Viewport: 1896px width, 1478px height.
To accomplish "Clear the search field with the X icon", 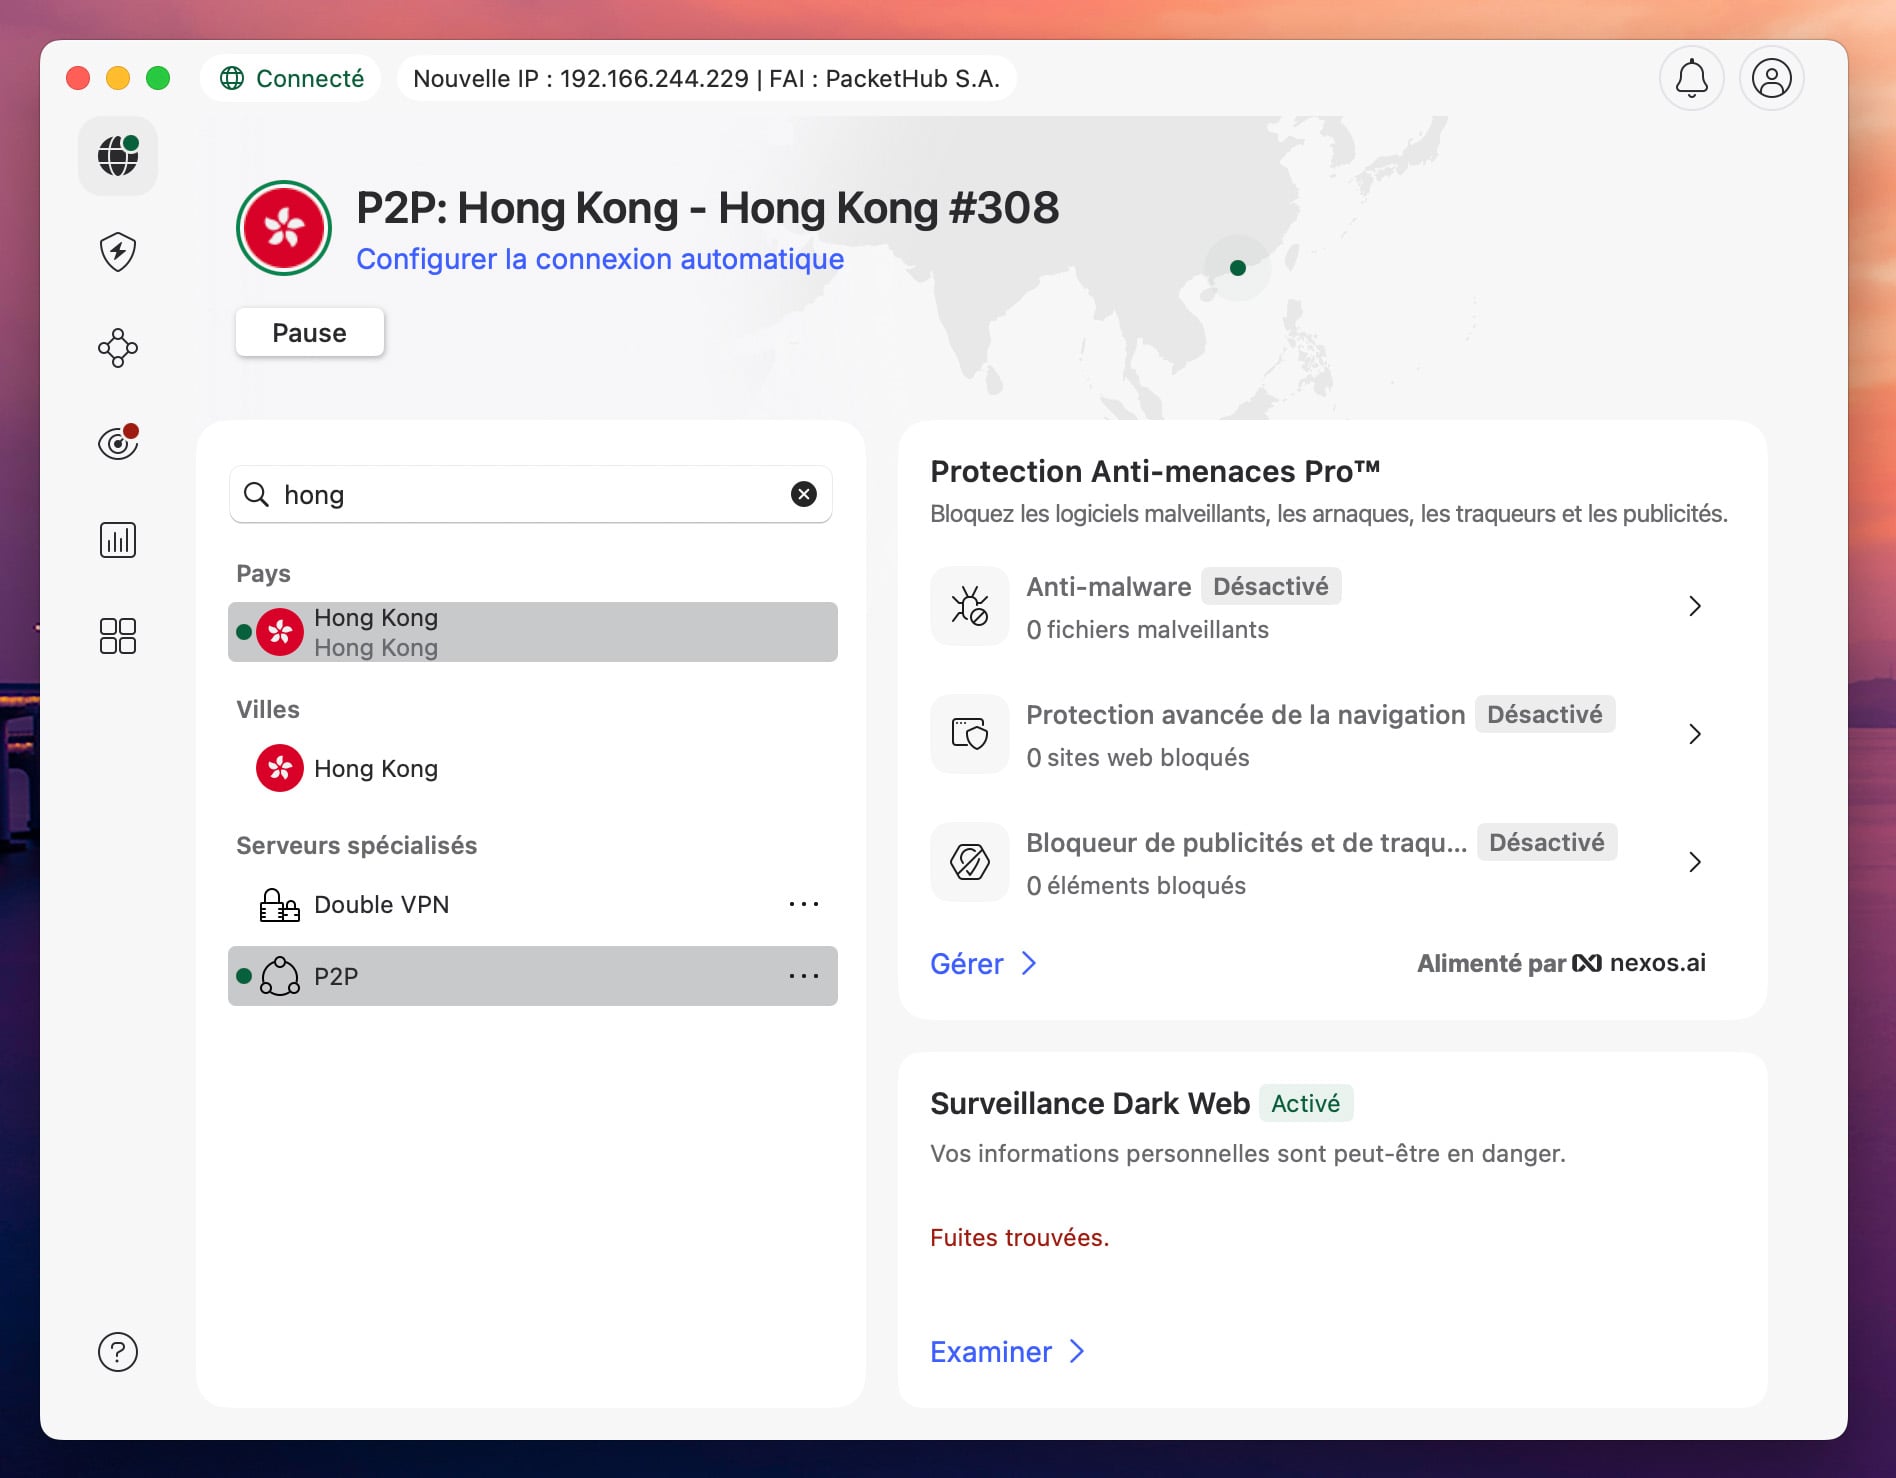I will [804, 494].
